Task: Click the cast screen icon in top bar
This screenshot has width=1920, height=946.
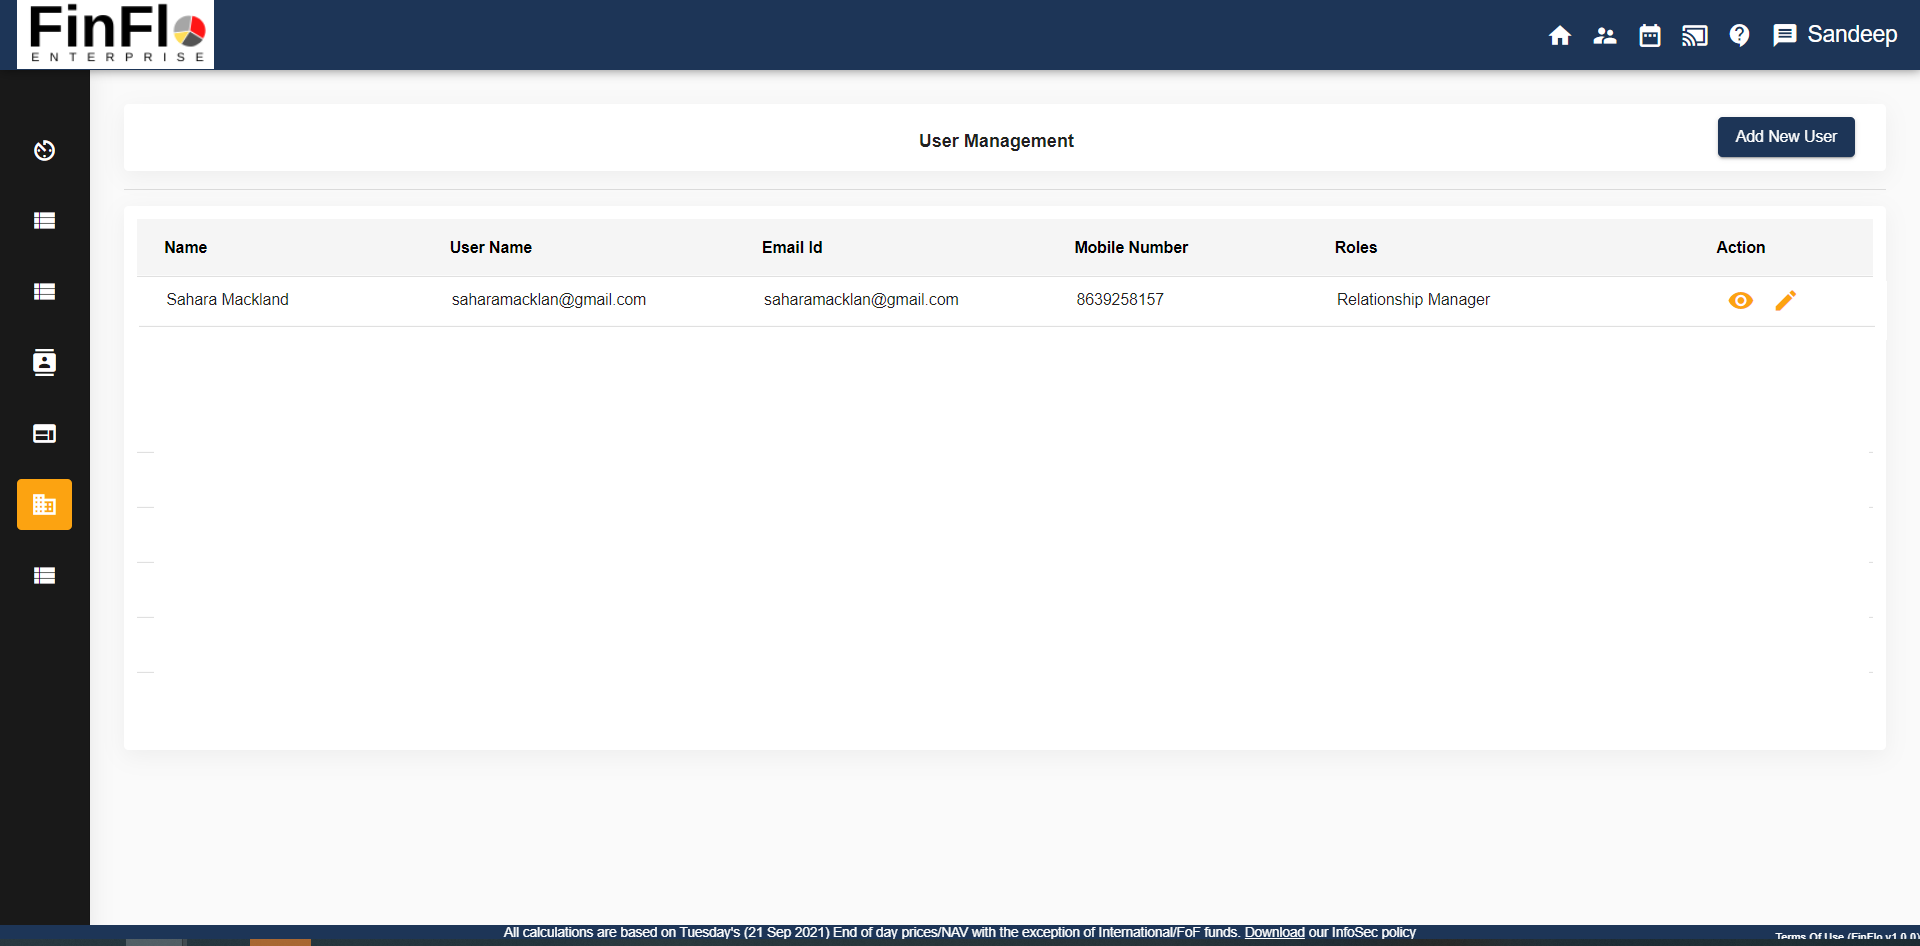Action: pos(1695,36)
